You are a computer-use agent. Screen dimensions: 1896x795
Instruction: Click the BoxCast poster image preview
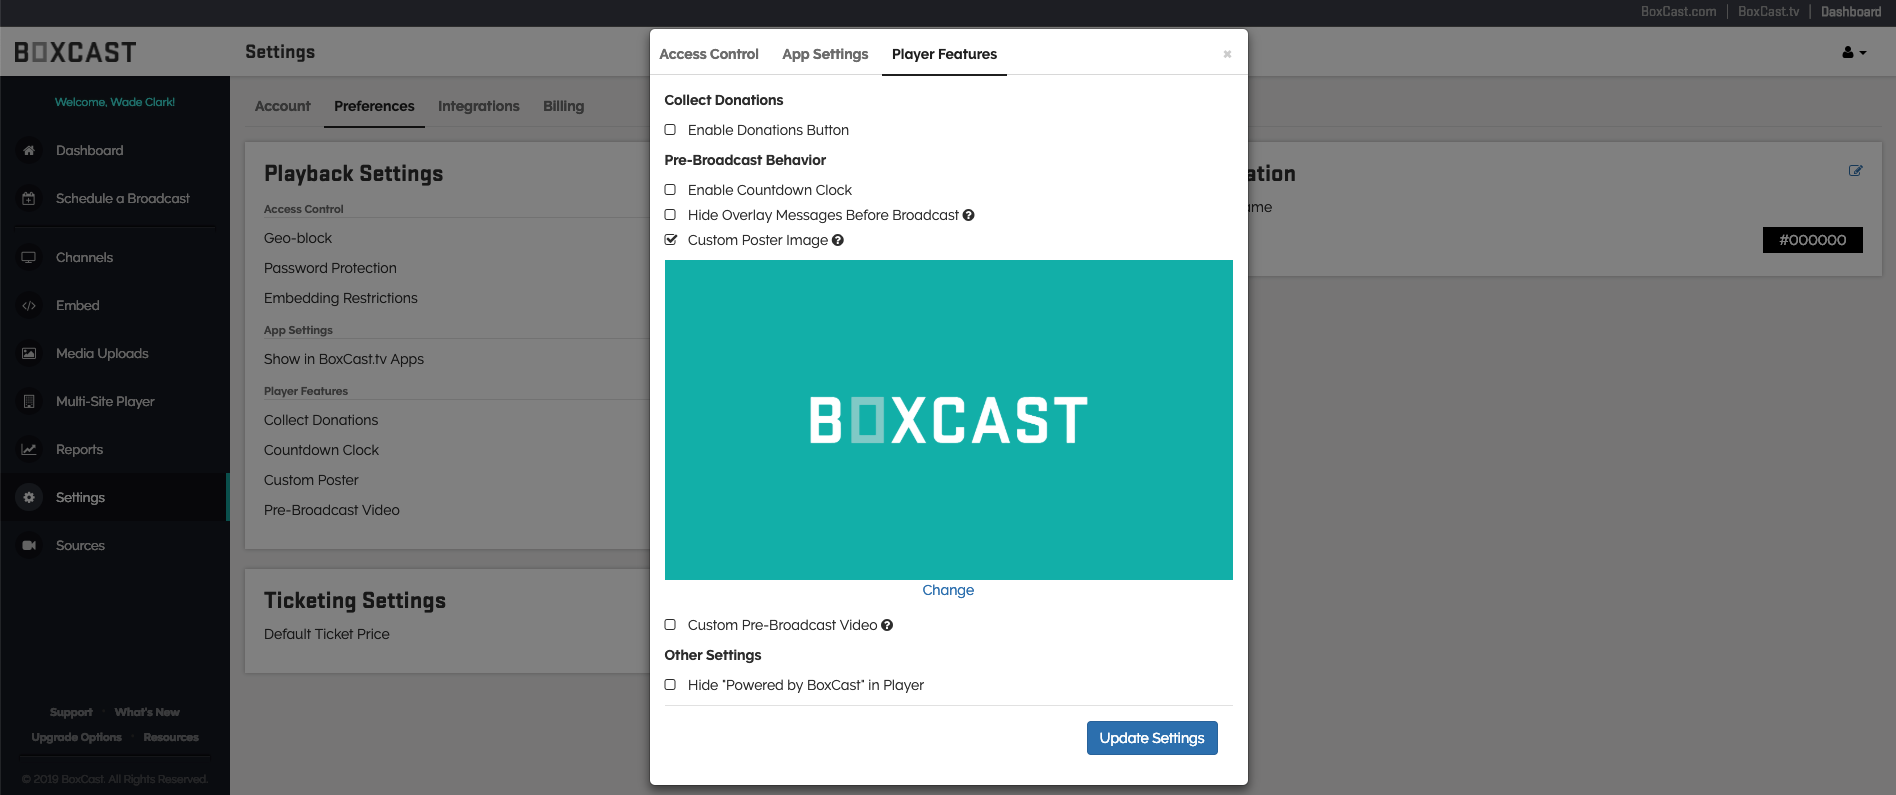pyautogui.click(x=948, y=420)
